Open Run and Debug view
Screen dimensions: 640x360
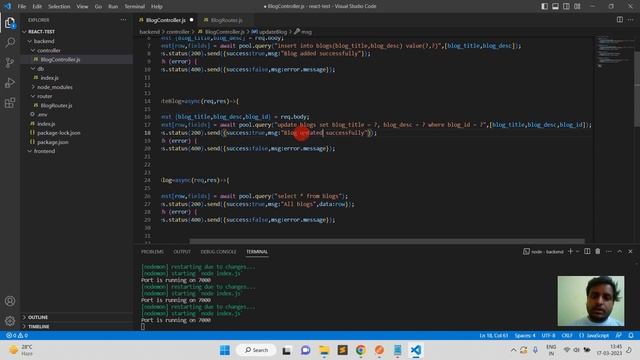point(10,82)
